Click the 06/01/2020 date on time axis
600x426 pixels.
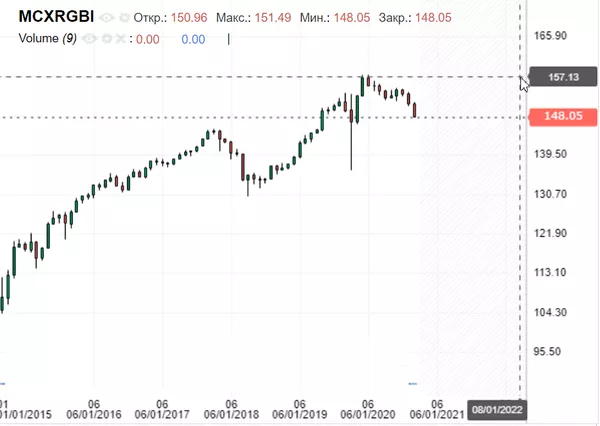point(368,414)
